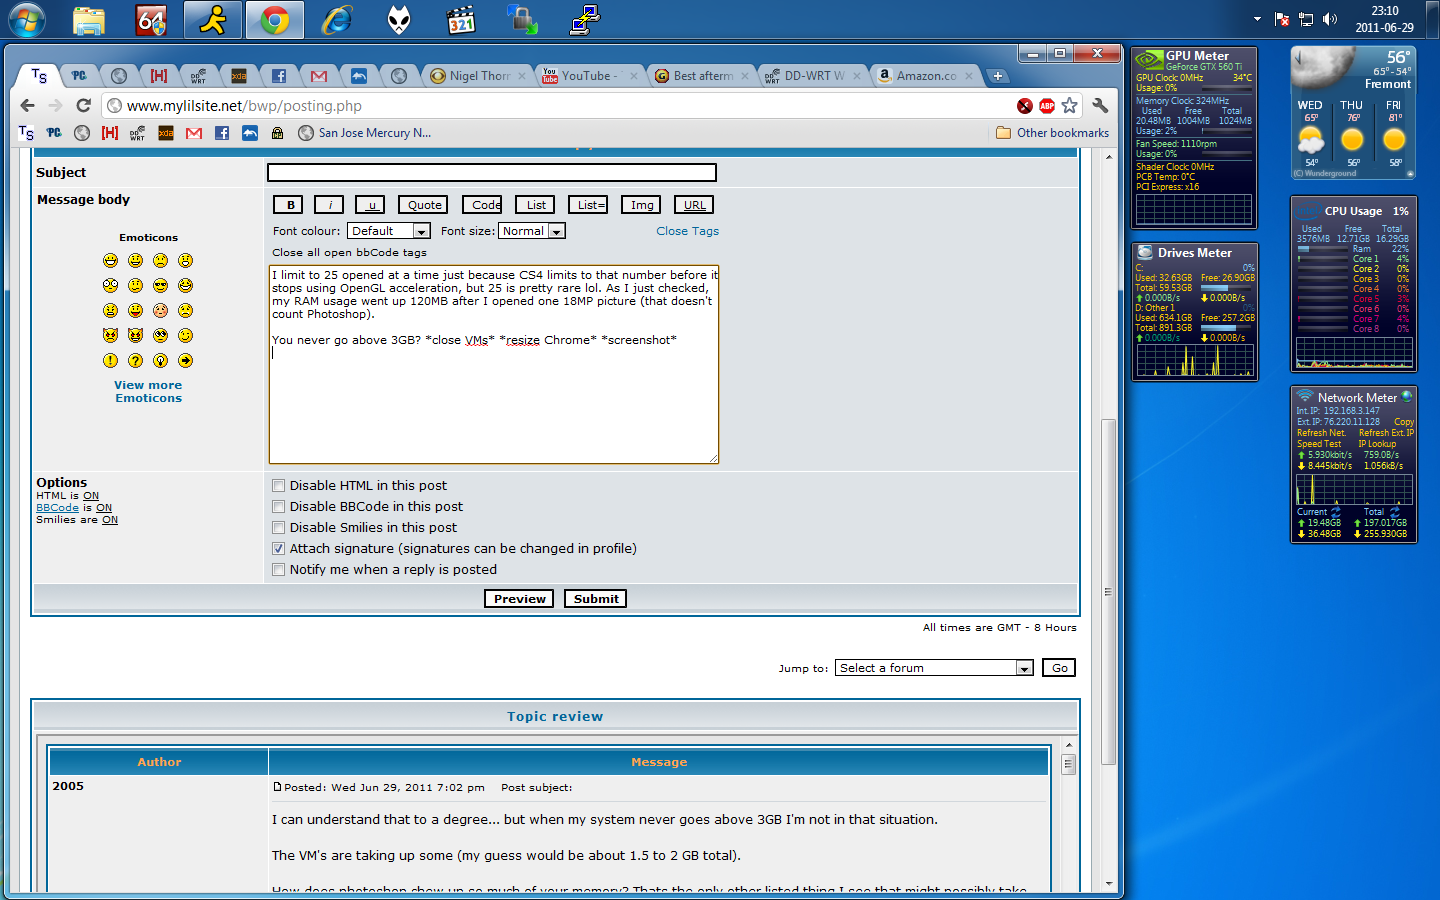Click the Alienware head taskbar icon
The width and height of the screenshot is (1440, 900).
click(399, 20)
